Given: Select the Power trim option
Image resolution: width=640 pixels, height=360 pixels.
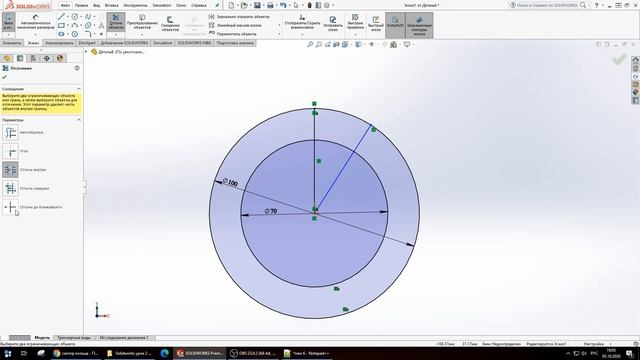Looking at the screenshot, I should tap(10, 133).
